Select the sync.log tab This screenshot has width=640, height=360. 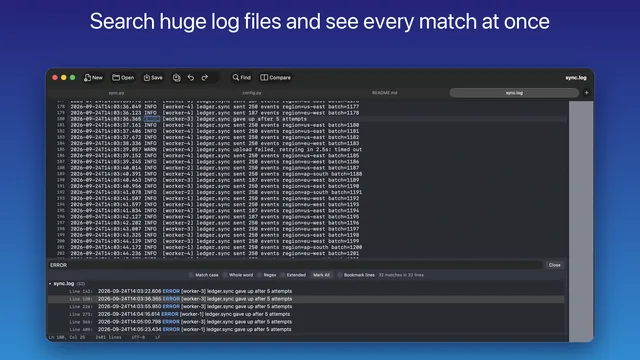[514, 93]
